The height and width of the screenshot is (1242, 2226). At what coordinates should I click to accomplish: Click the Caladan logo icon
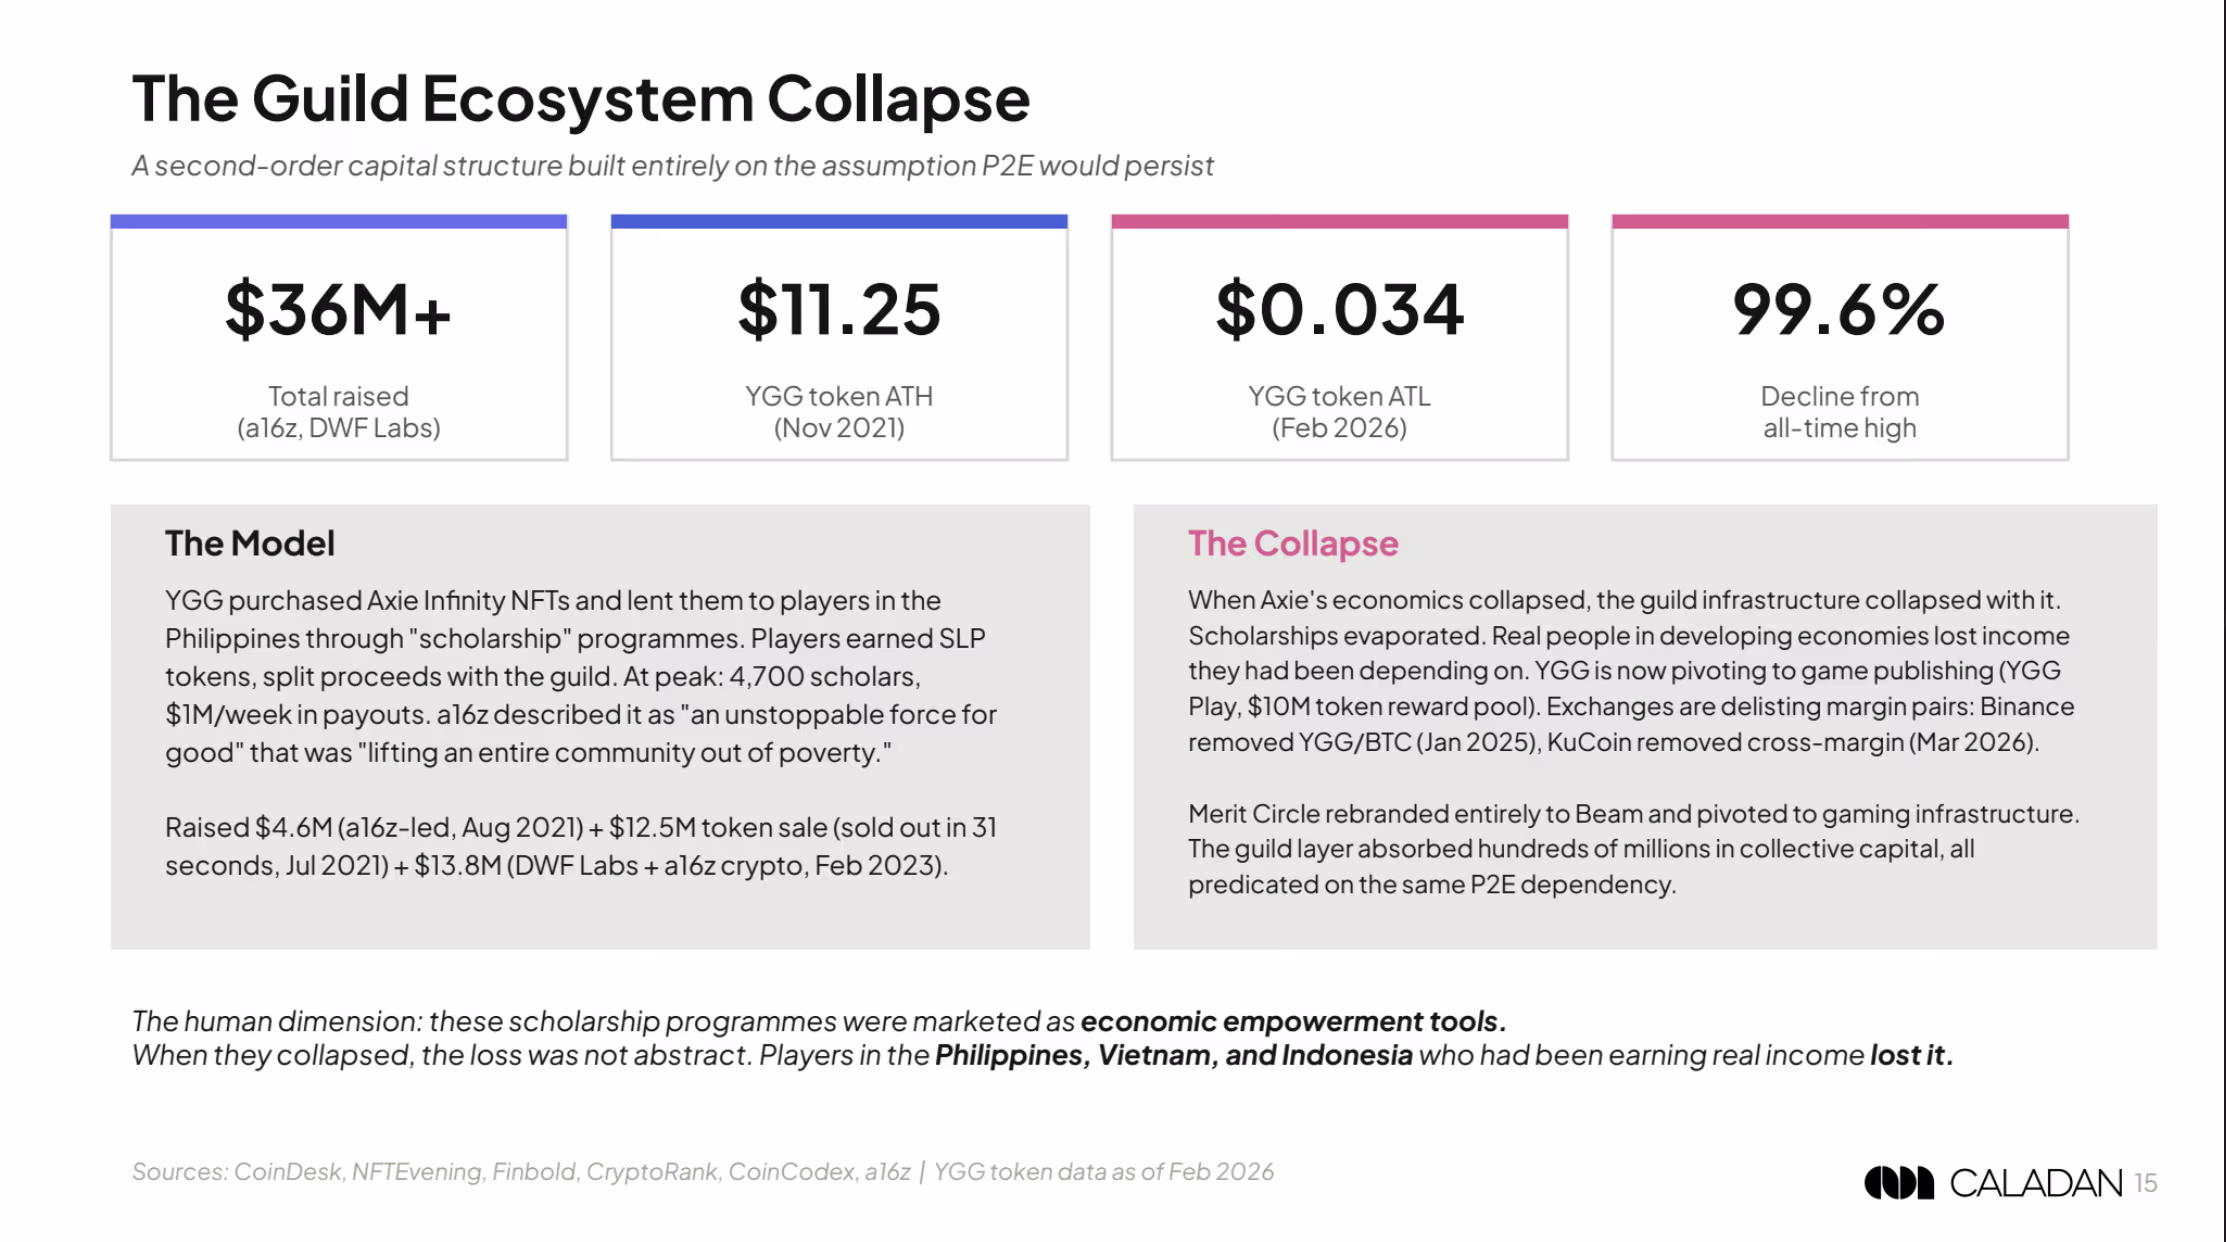[x=1898, y=1183]
